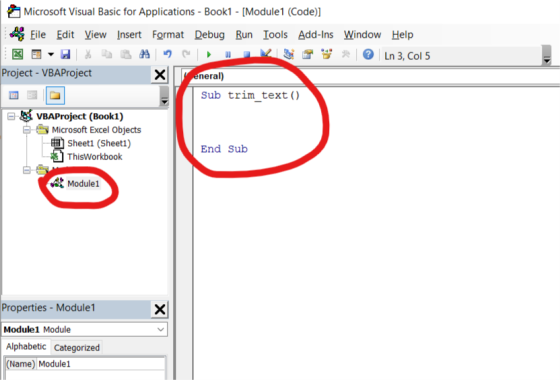The width and height of the screenshot is (560, 380).
Task: Click the Sub trim_text() code line
Action: point(250,95)
